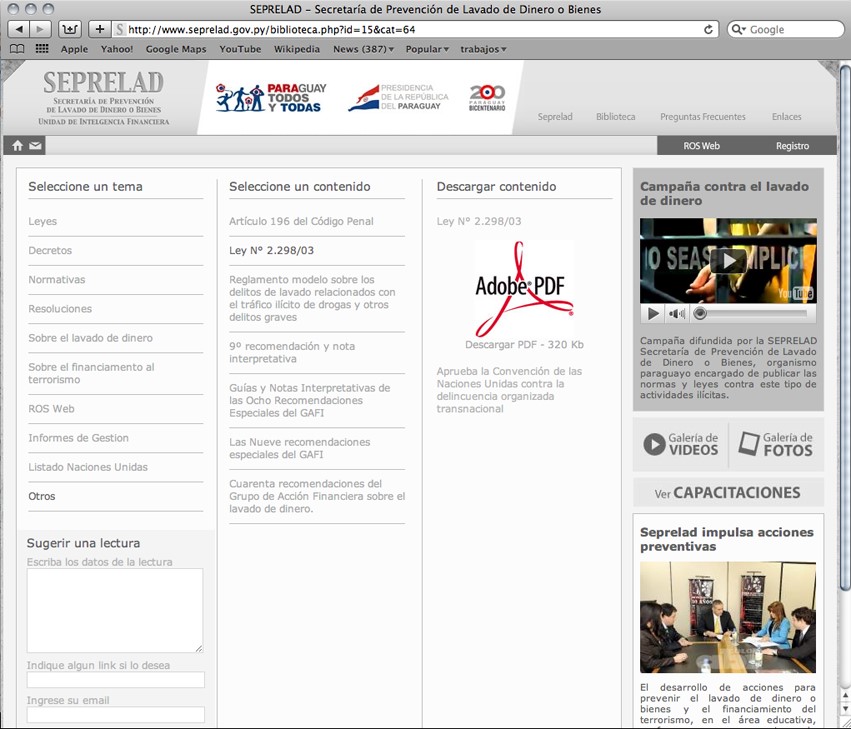Select ROS Web in the topic list

51,409
